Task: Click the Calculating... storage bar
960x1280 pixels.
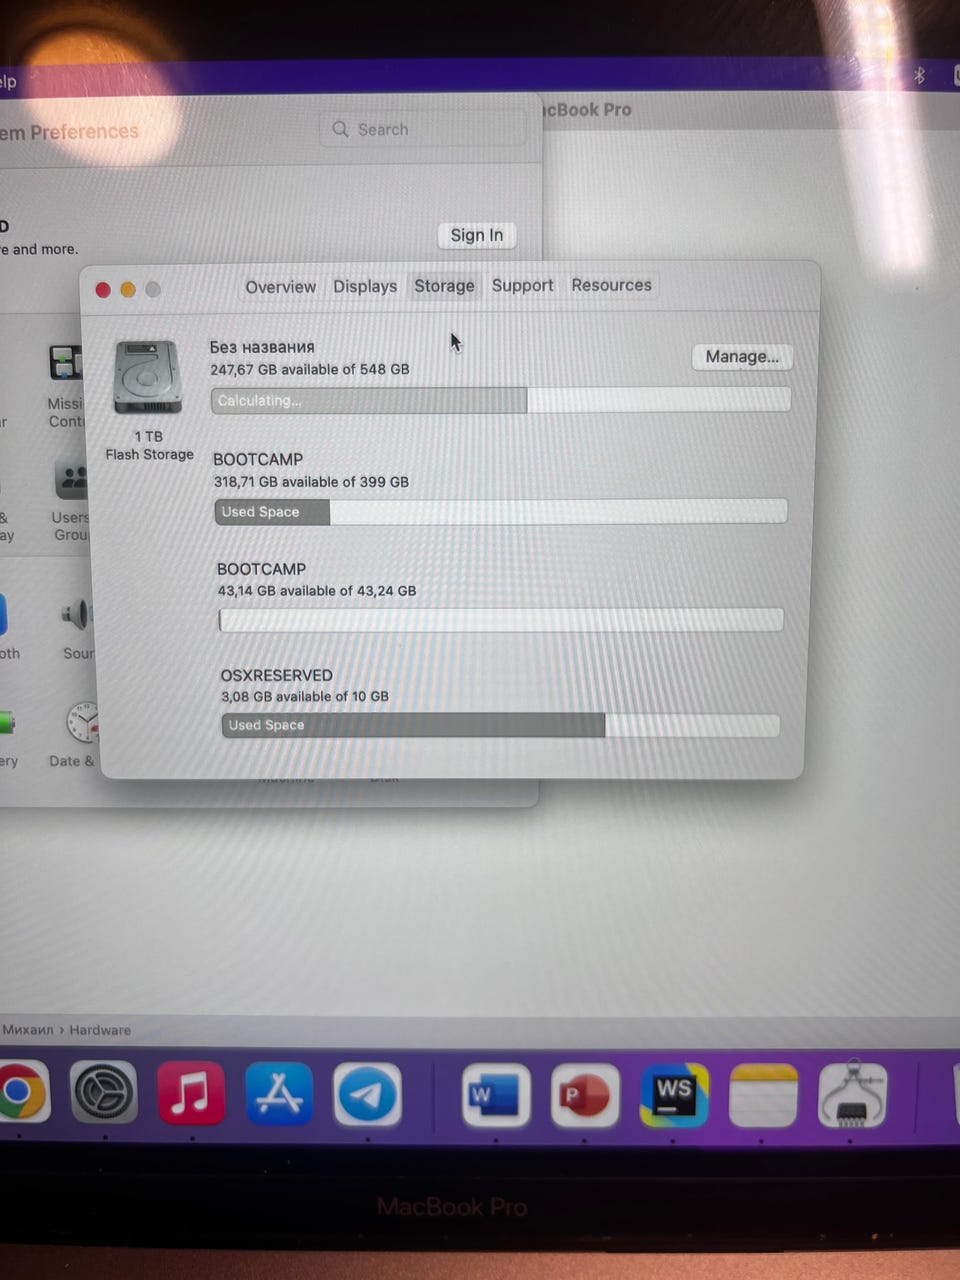Action: (501, 400)
